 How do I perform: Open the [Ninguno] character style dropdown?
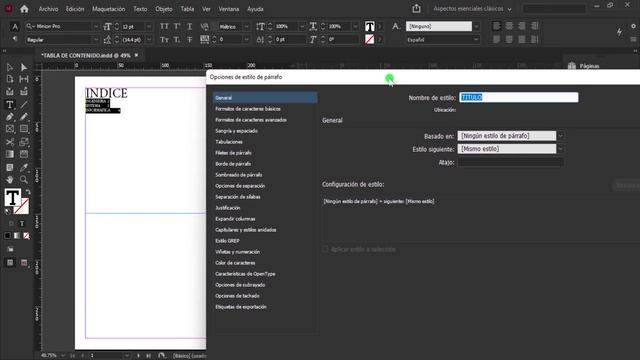(x=476, y=27)
